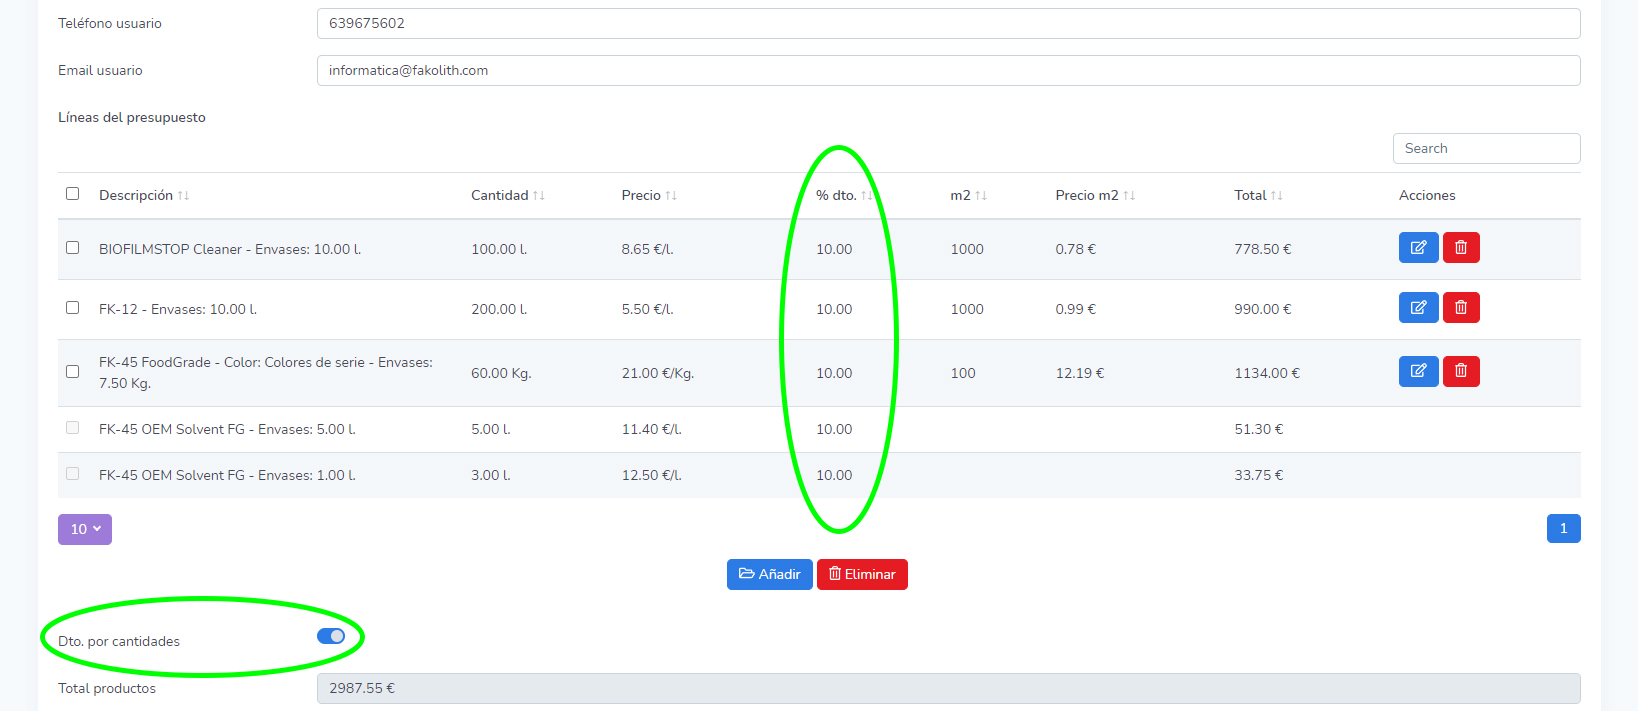Viewport: 1638px width, 711px height.
Task: Delete the FK-45 FoodGrade line
Action: click(x=1460, y=371)
